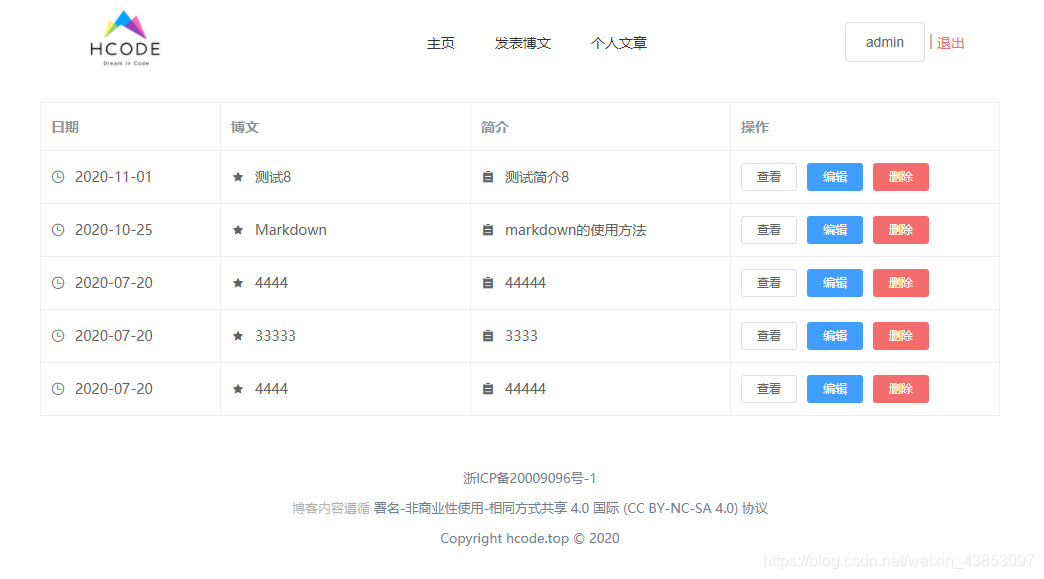Select the date 2020-11-01
The height and width of the screenshot is (579, 1044).
point(113,177)
